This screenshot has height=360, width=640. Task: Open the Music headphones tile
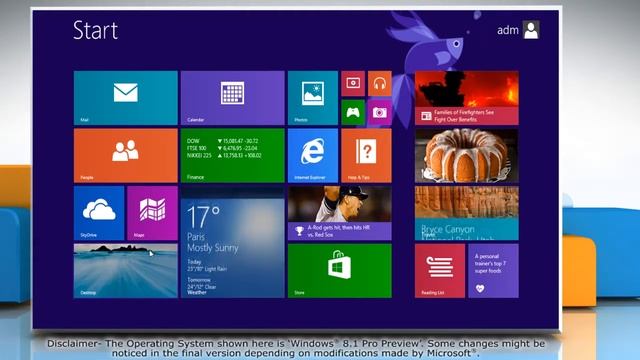click(380, 84)
